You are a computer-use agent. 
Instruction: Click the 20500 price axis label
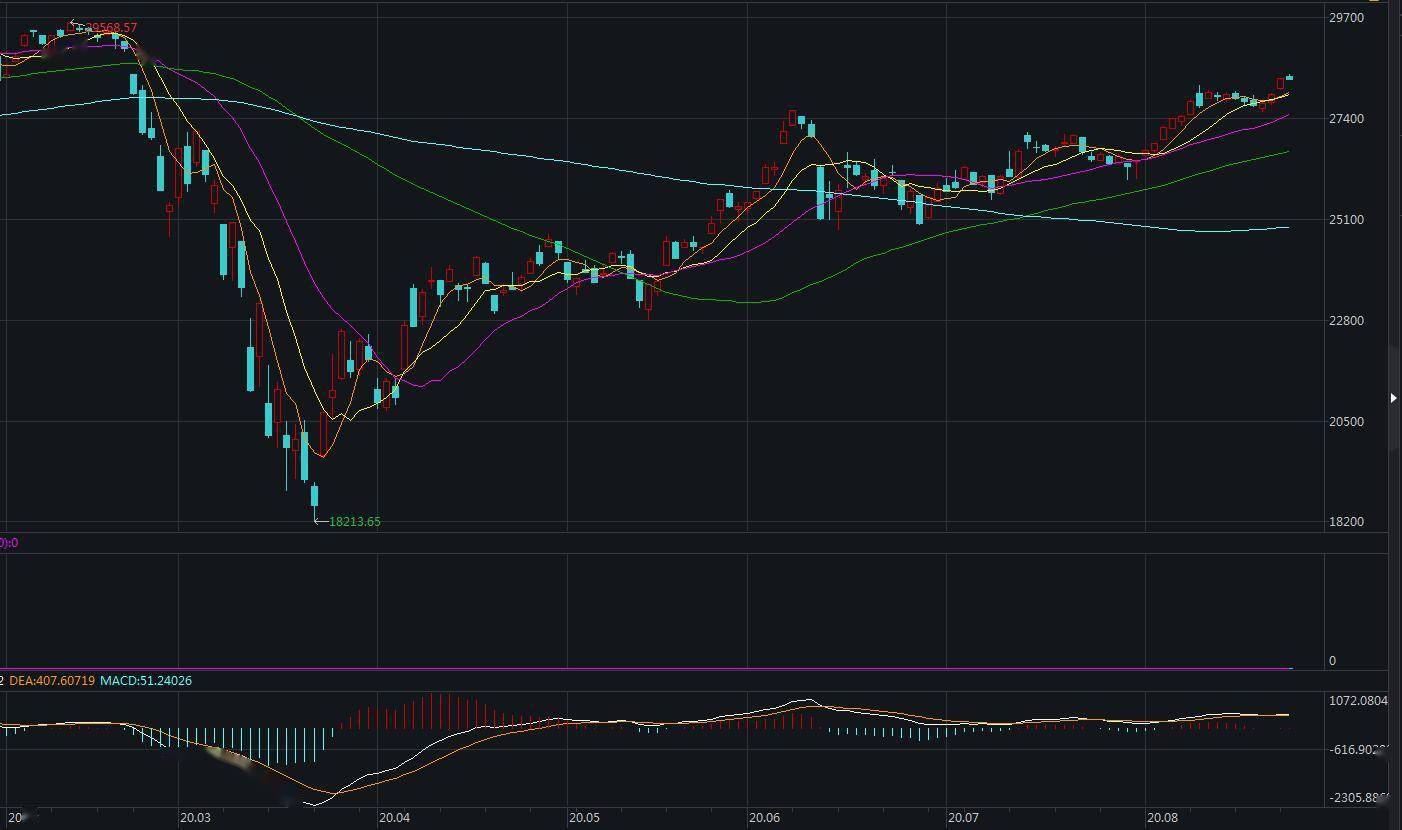coord(1346,422)
